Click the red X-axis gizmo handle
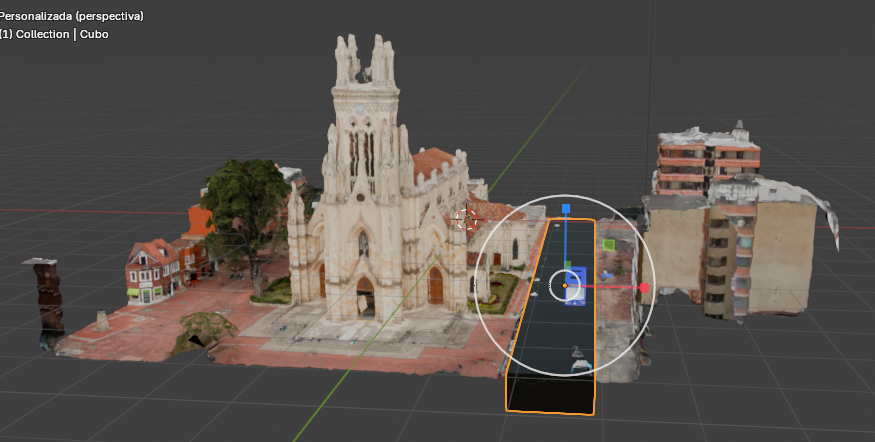Viewport: 875px width, 442px height. (644, 288)
